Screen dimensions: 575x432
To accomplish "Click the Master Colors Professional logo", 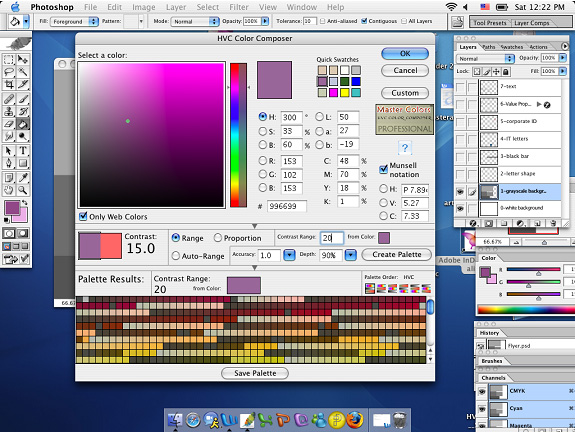I will pyautogui.click(x=404, y=120).
